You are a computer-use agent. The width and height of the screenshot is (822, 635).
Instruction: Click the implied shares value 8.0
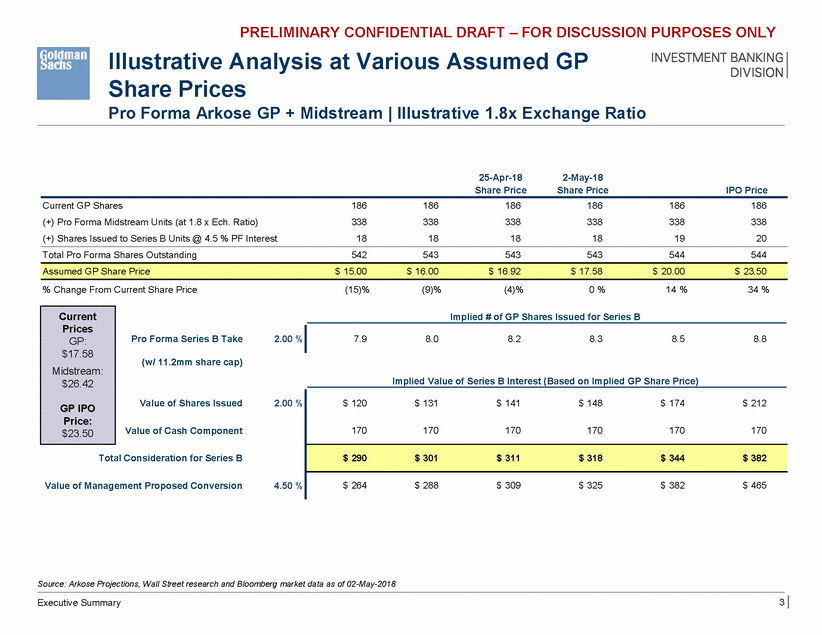pos(432,339)
